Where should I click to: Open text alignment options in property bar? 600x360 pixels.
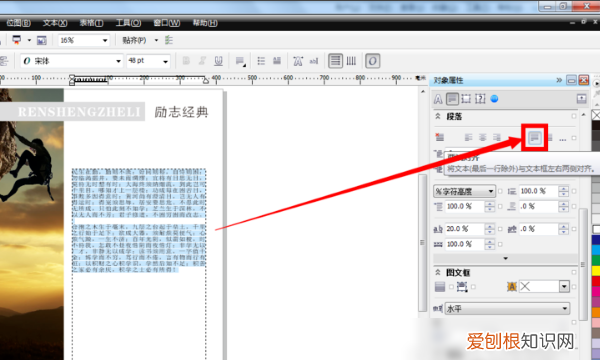pos(240,61)
